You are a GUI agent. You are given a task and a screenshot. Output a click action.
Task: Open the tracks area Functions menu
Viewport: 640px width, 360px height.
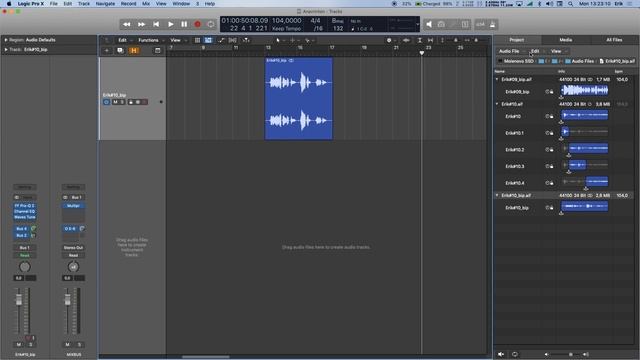pos(148,40)
